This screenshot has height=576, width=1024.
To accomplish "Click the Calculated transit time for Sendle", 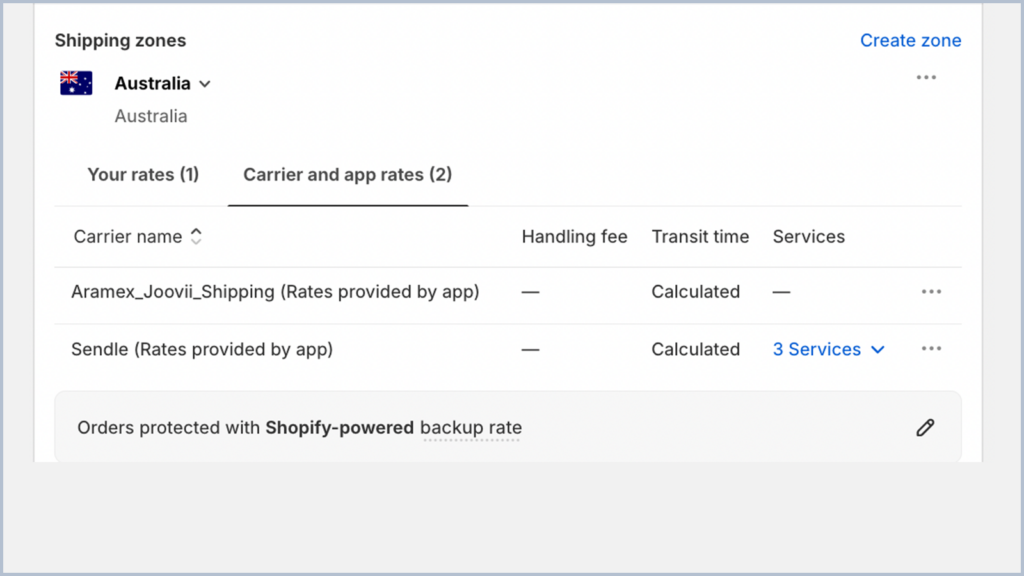I will (x=695, y=349).
